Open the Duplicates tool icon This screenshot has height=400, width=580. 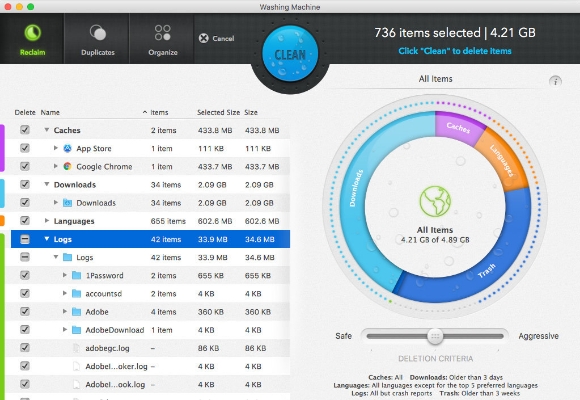tap(98, 33)
